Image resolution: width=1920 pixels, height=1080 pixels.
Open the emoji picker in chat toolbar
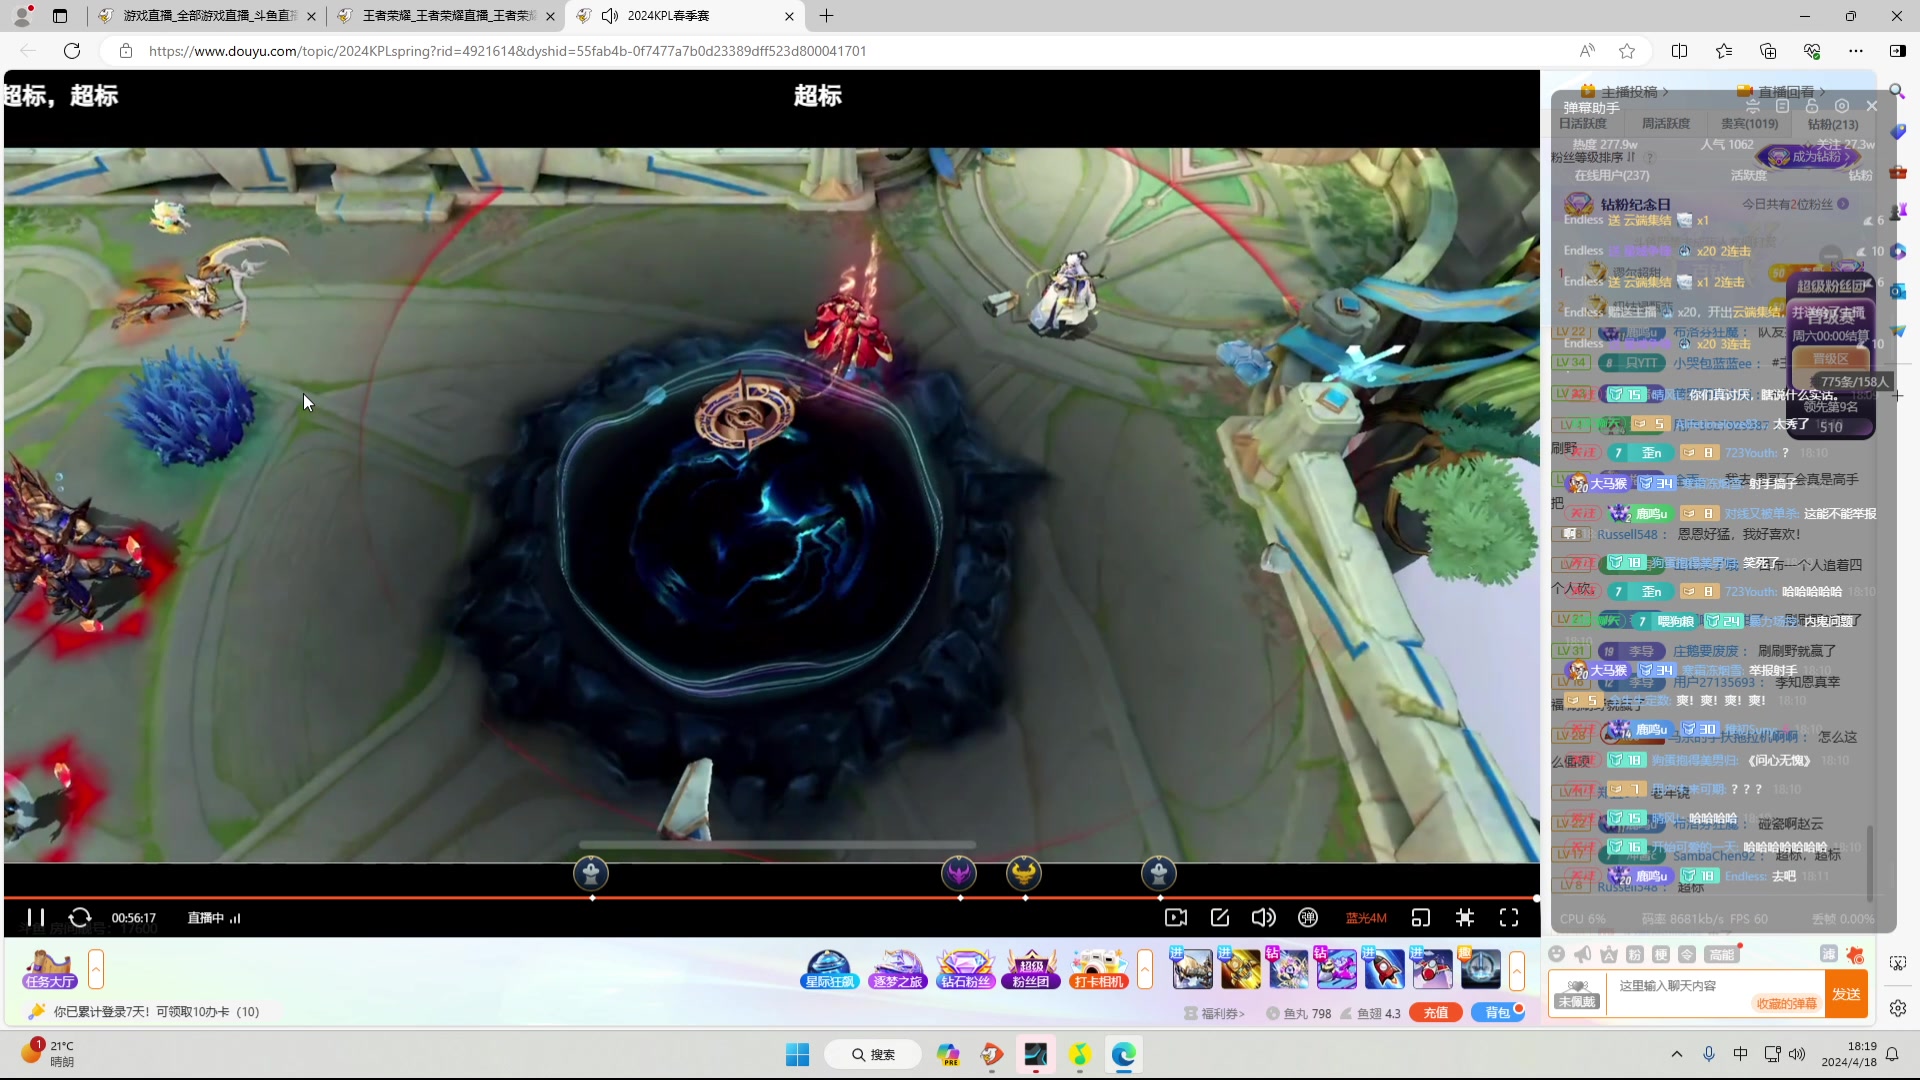1556,954
